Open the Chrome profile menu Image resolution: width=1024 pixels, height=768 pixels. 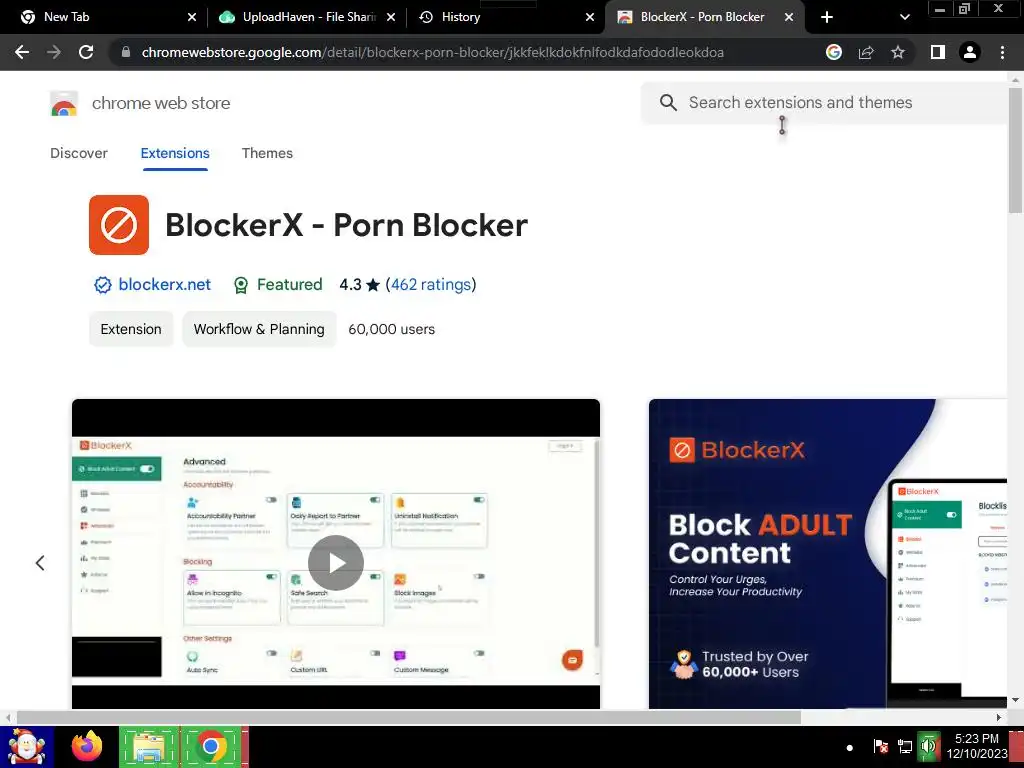[970, 52]
